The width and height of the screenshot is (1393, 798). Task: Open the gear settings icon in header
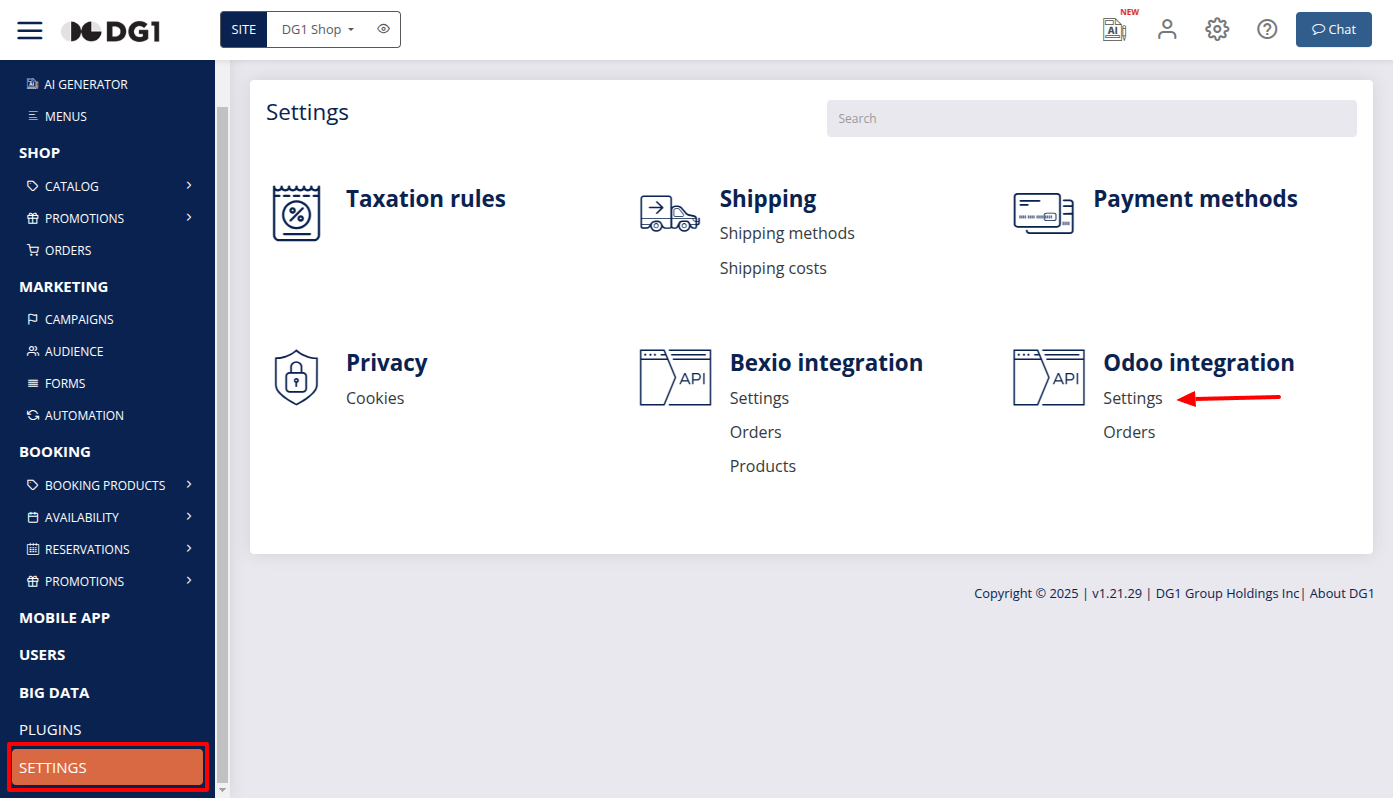point(1217,29)
